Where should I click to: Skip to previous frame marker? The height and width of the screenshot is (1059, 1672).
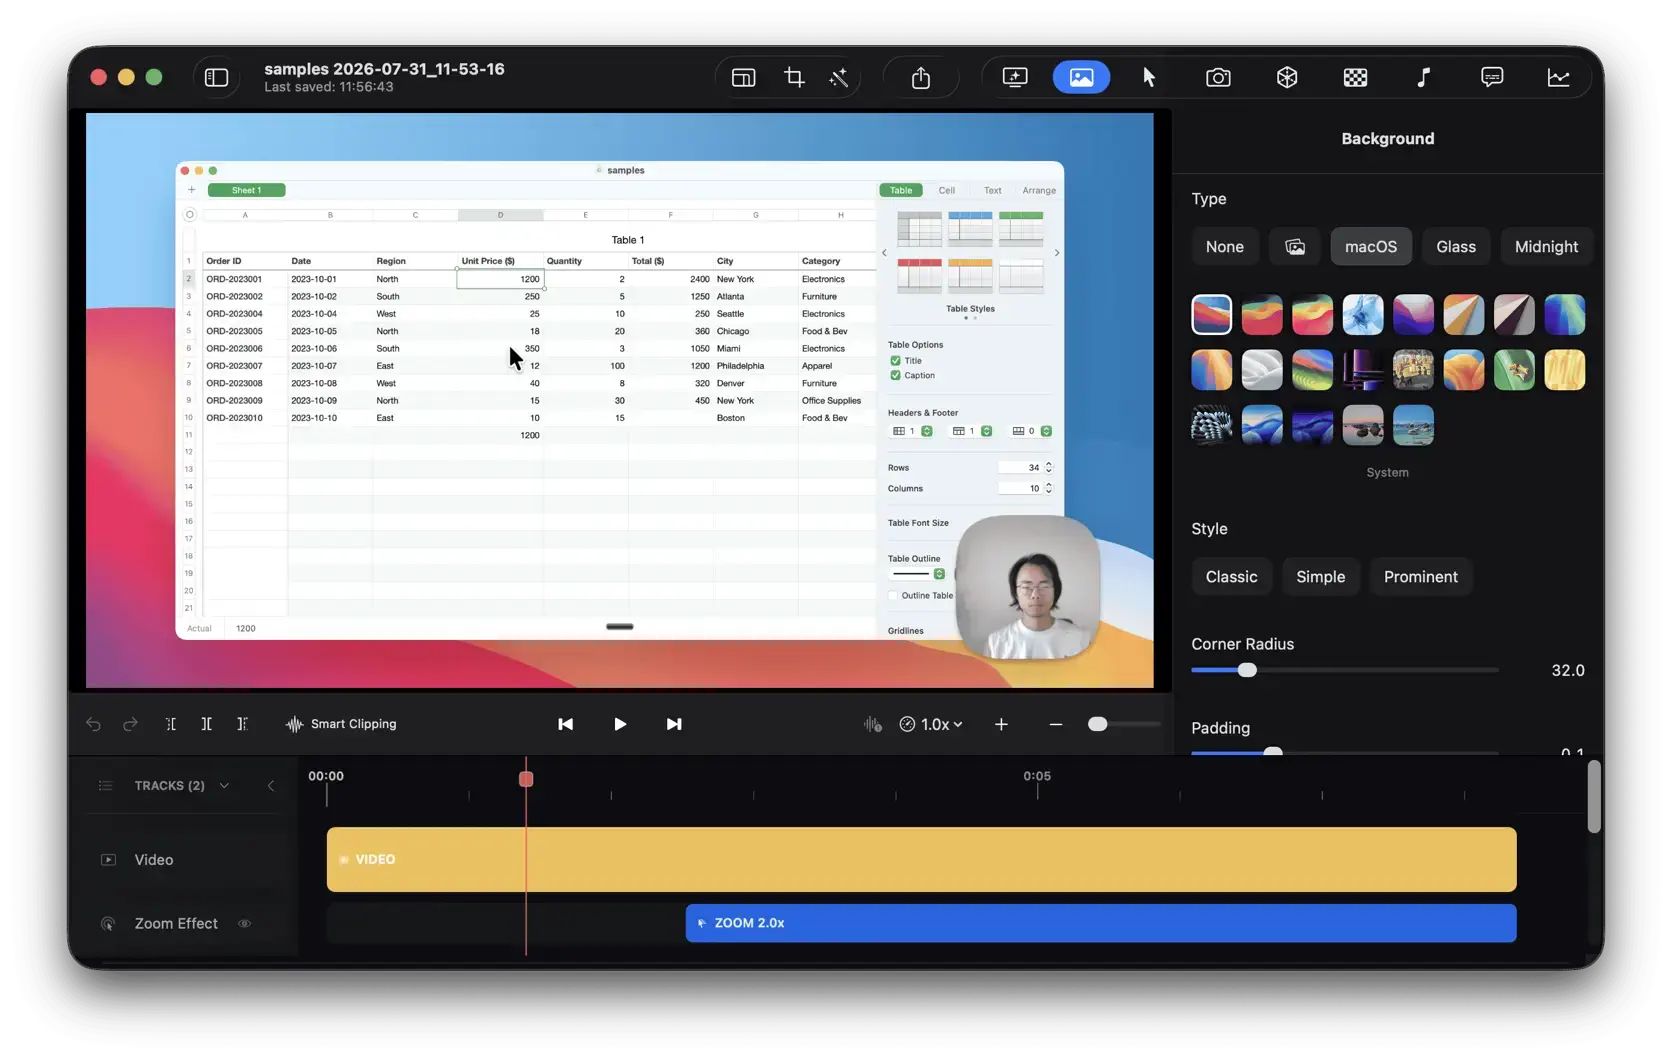click(x=565, y=724)
